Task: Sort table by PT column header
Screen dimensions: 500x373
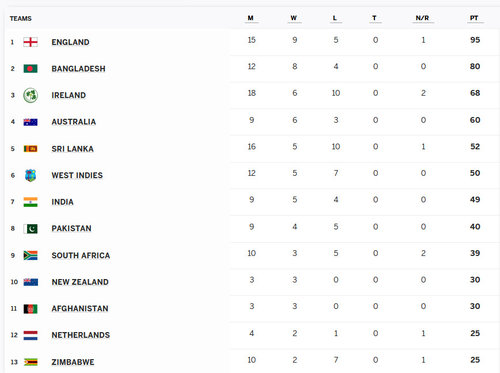Action: 474,18
